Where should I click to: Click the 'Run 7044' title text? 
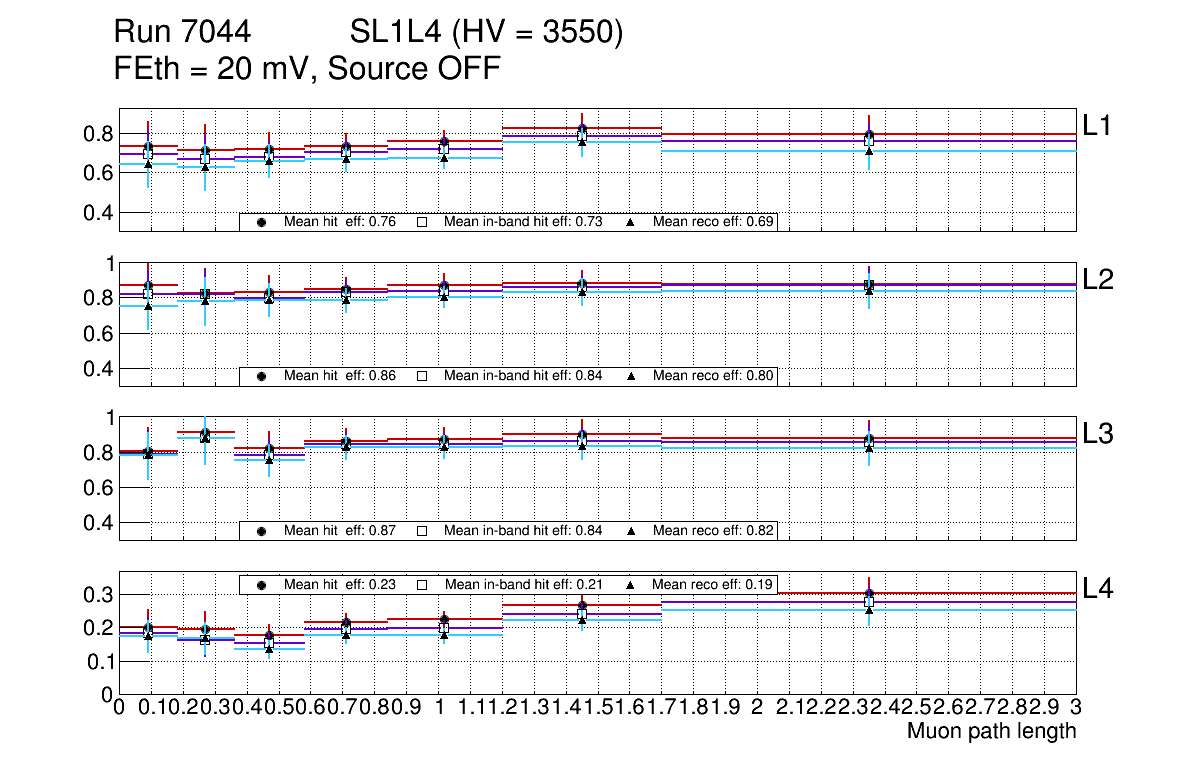(x=182, y=33)
